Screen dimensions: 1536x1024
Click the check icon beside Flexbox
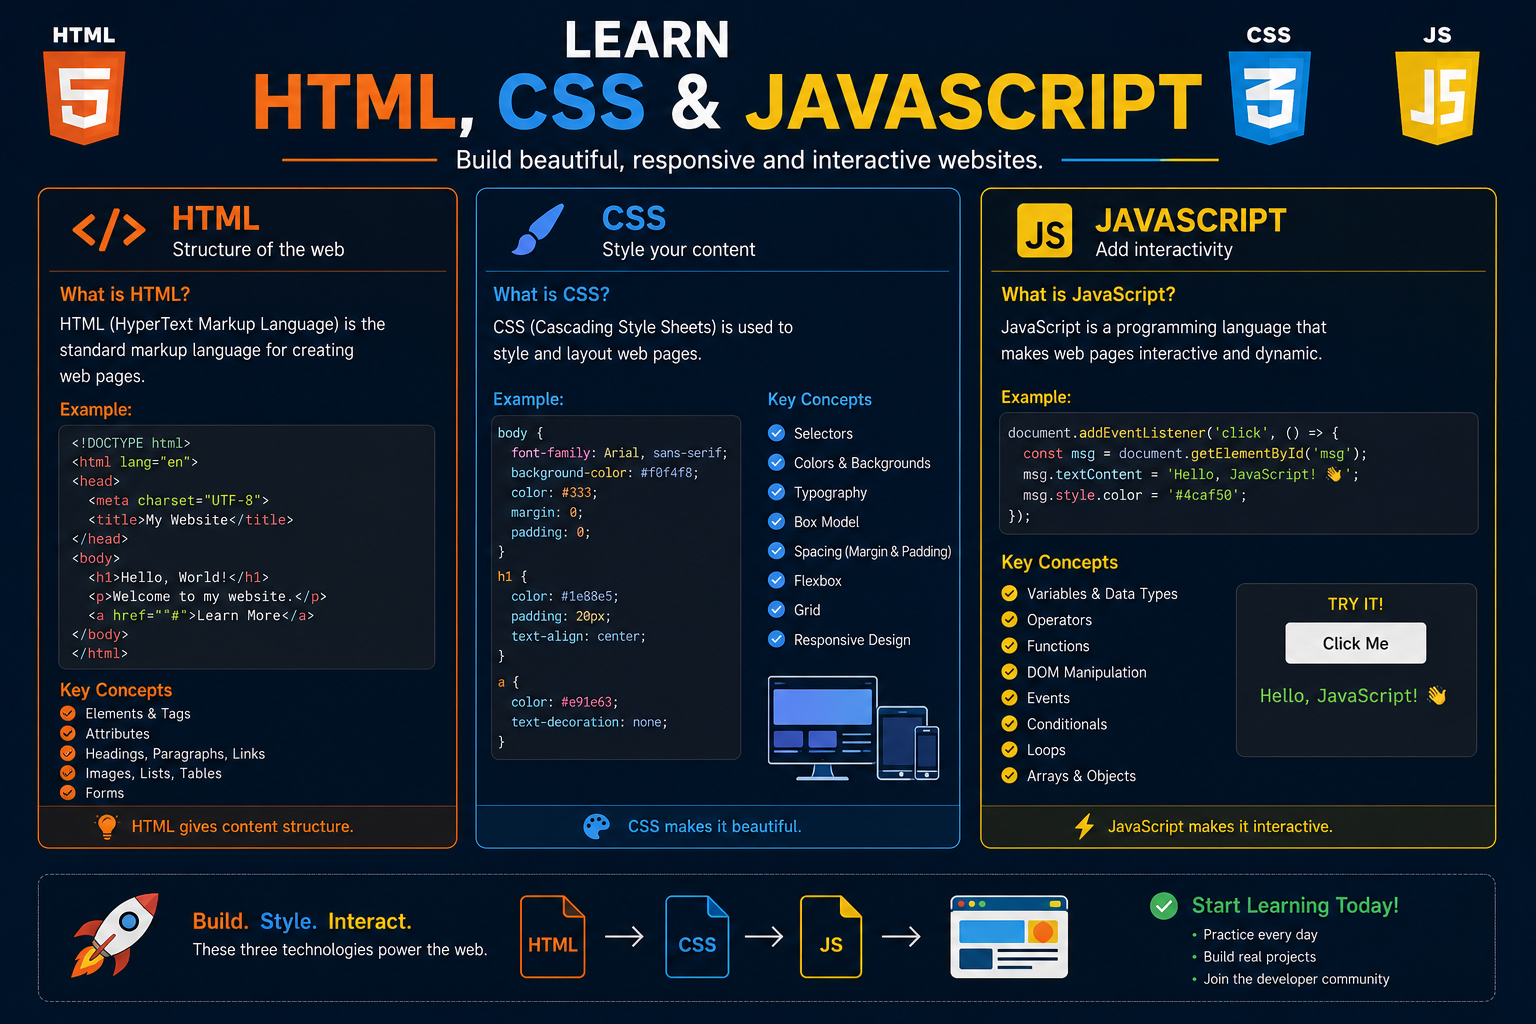pyautogui.click(x=776, y=580)
